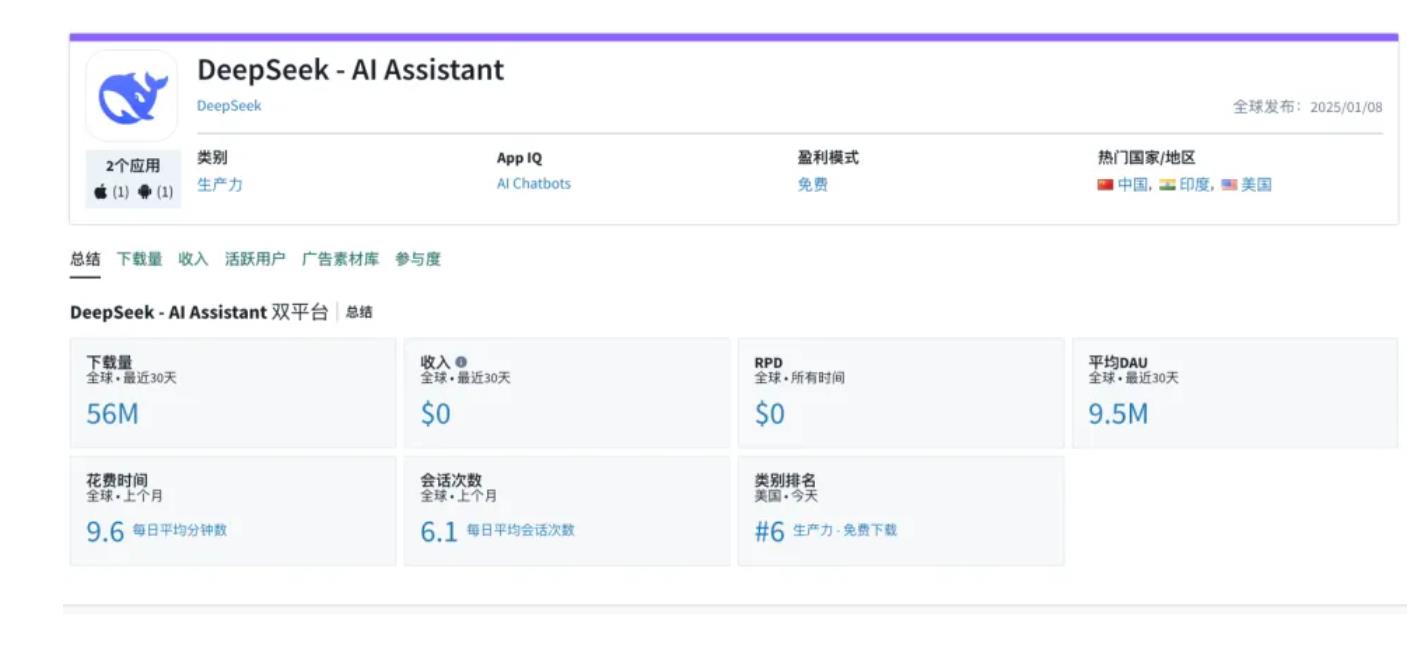Switch to the 下载量 tab

coord(139,259)
